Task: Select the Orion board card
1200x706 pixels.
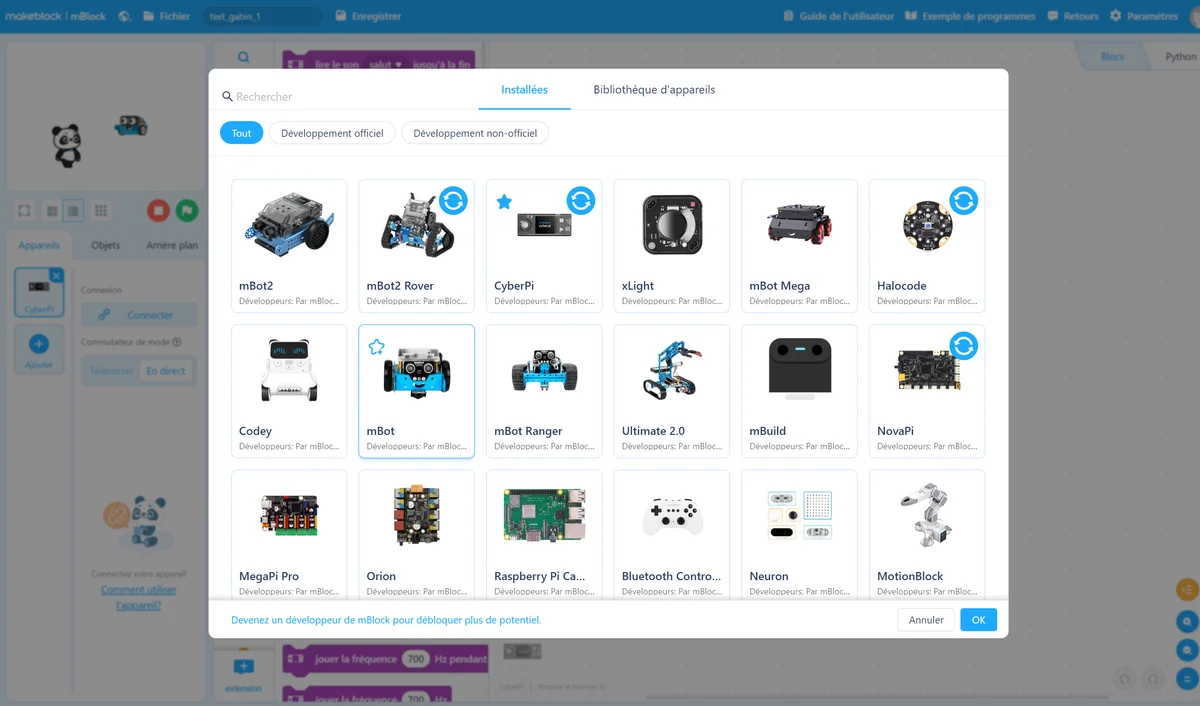Action: click(x=416, y=534)
